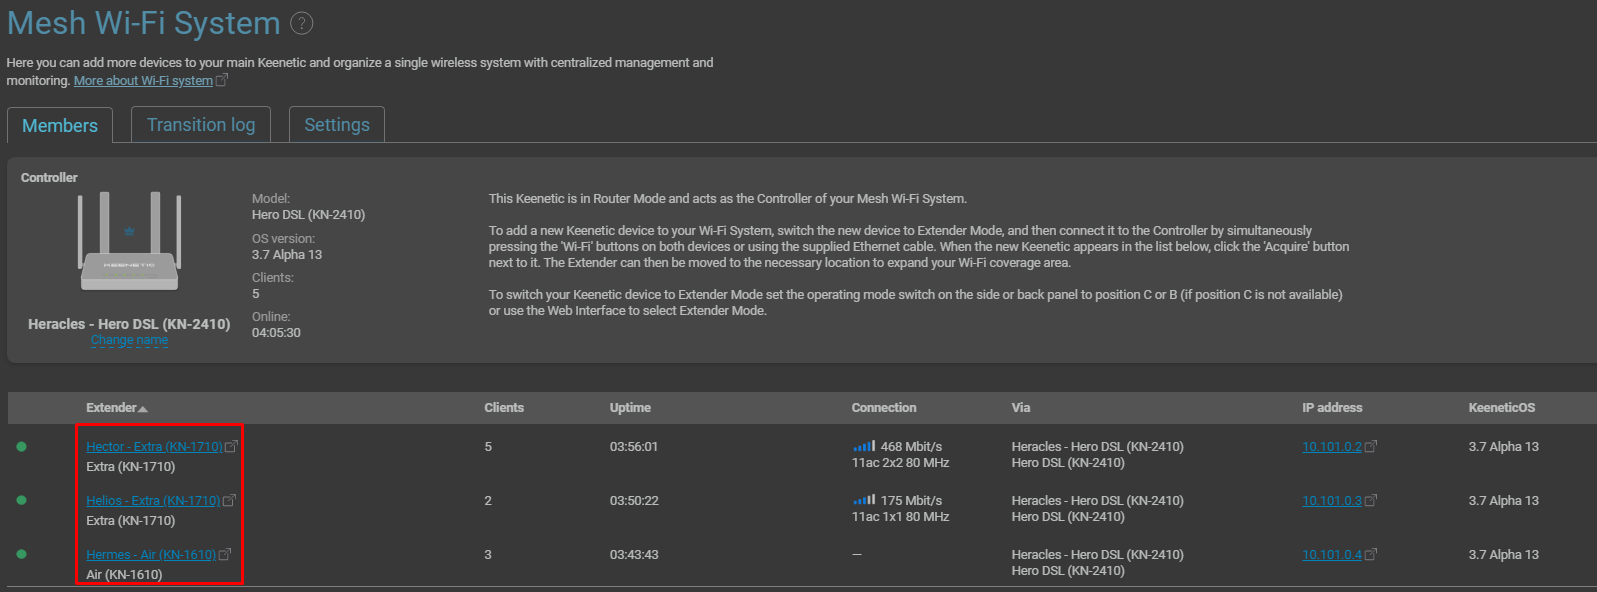
Task: Click Mesh Wi-Fi System page heading
Action: pos(144,23)
